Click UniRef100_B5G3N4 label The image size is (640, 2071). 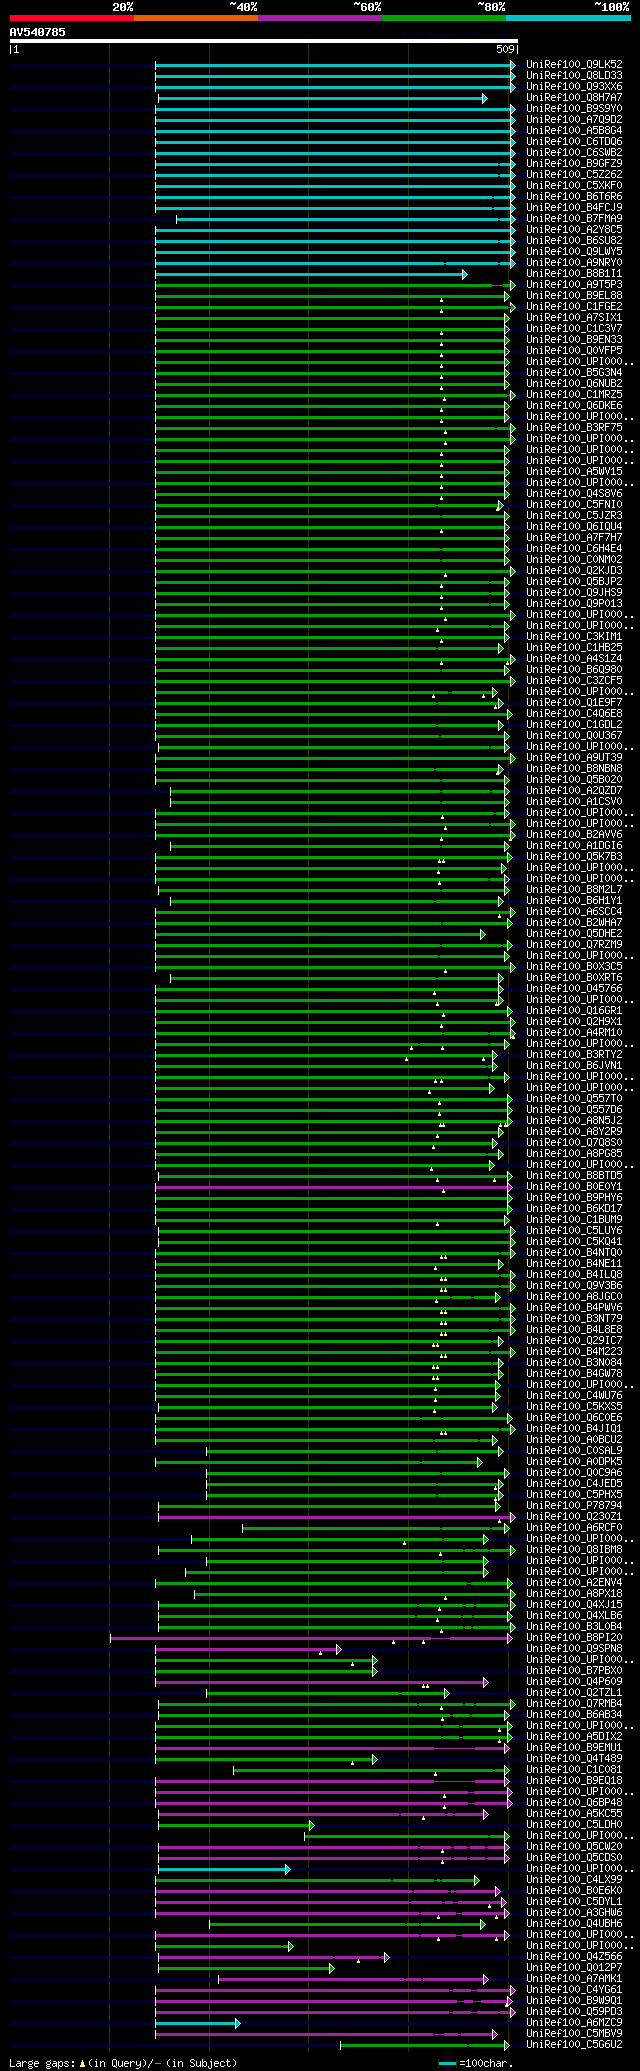click(x=574, y=372)
